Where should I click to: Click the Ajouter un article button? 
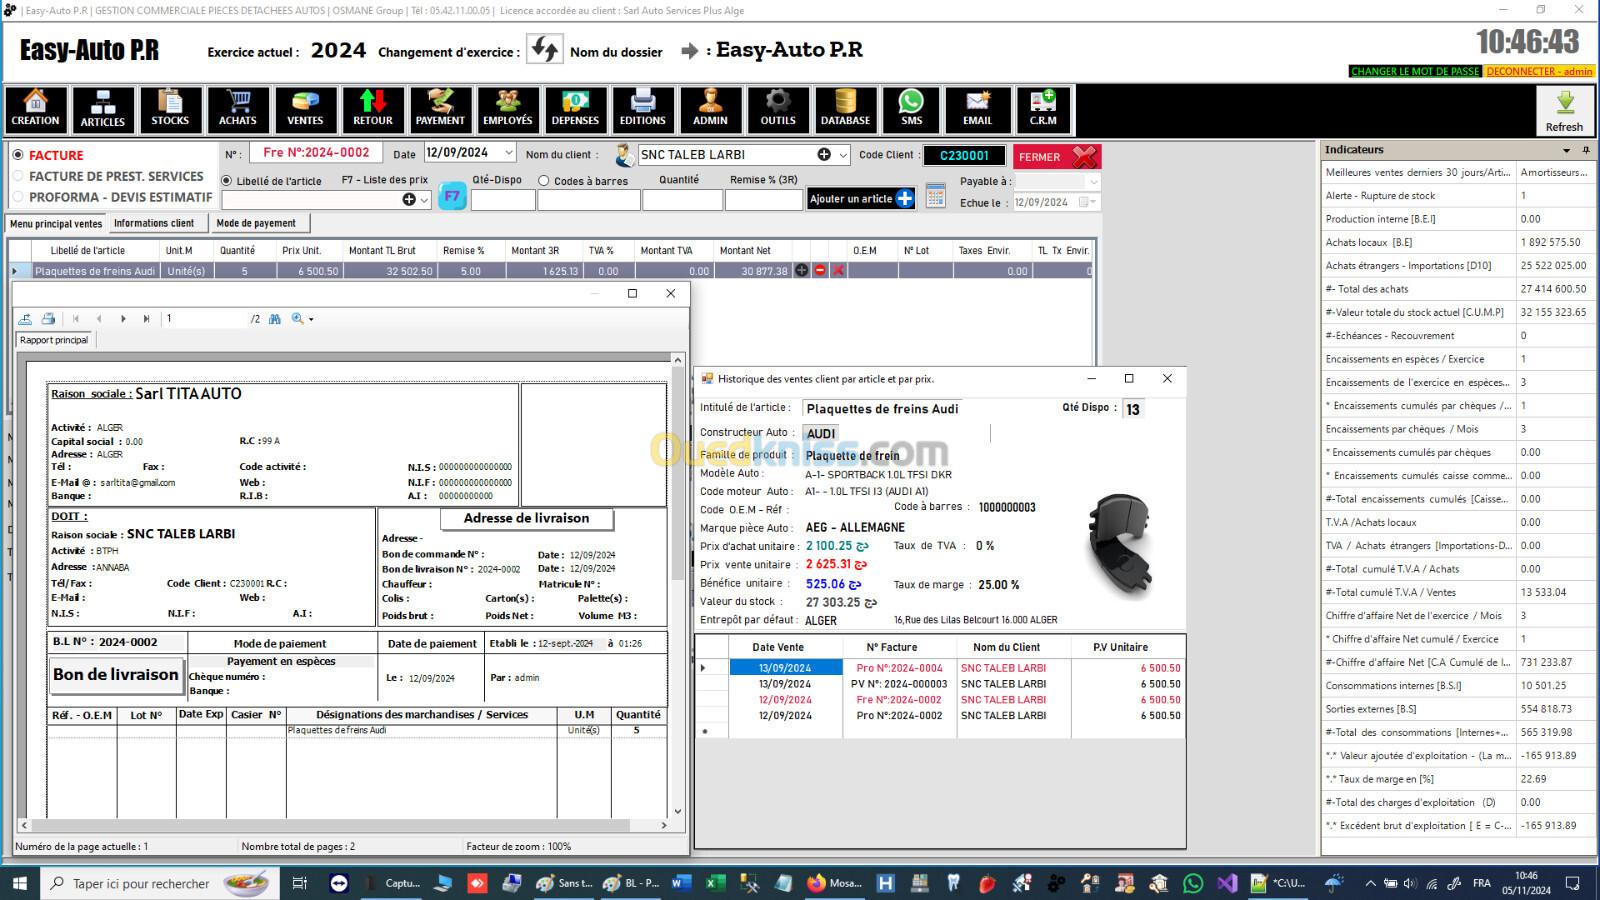click(860, 199)
